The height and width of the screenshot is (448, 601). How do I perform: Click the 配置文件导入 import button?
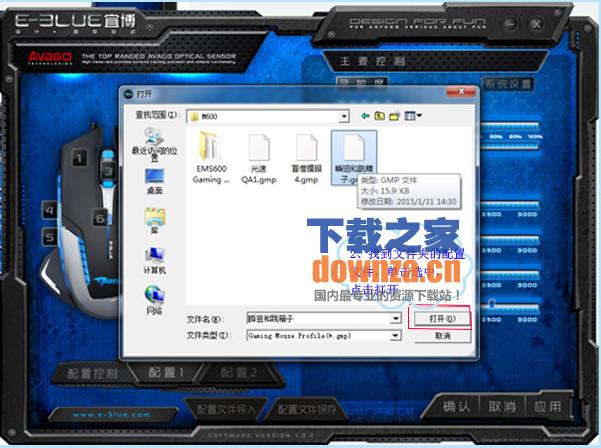click(x=226, y=409)
